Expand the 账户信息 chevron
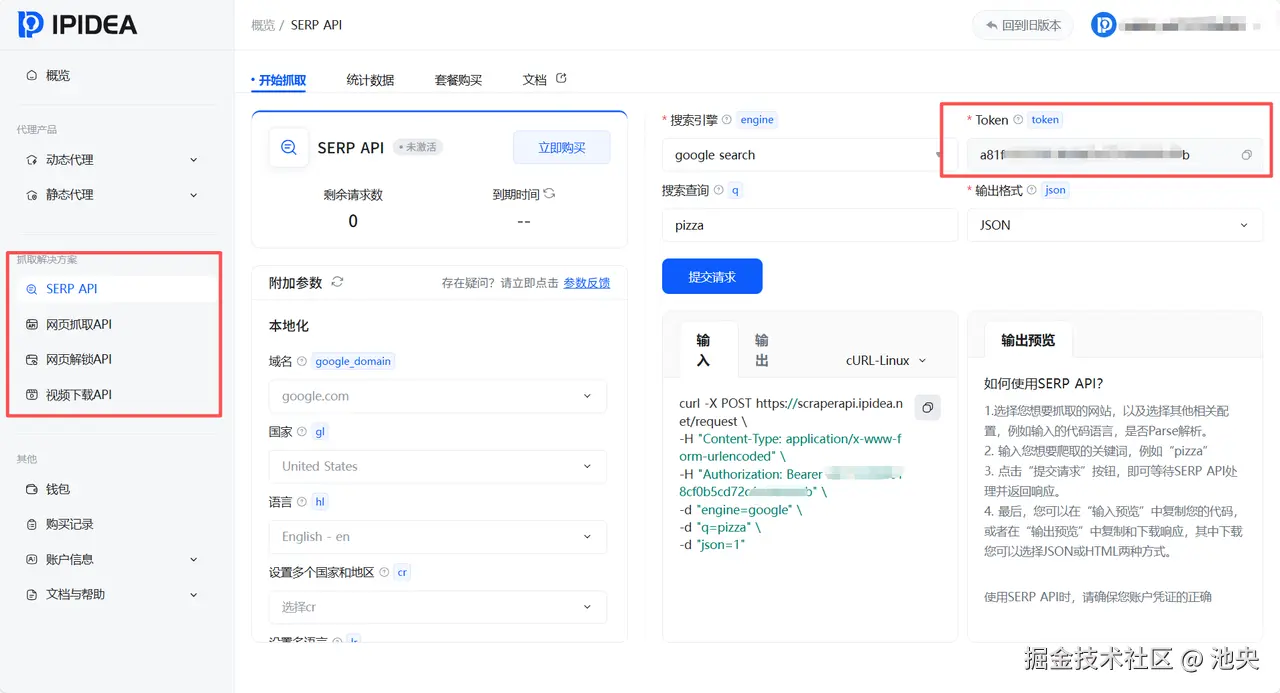This screenshot has height=693, width=1280. (193, 560)
